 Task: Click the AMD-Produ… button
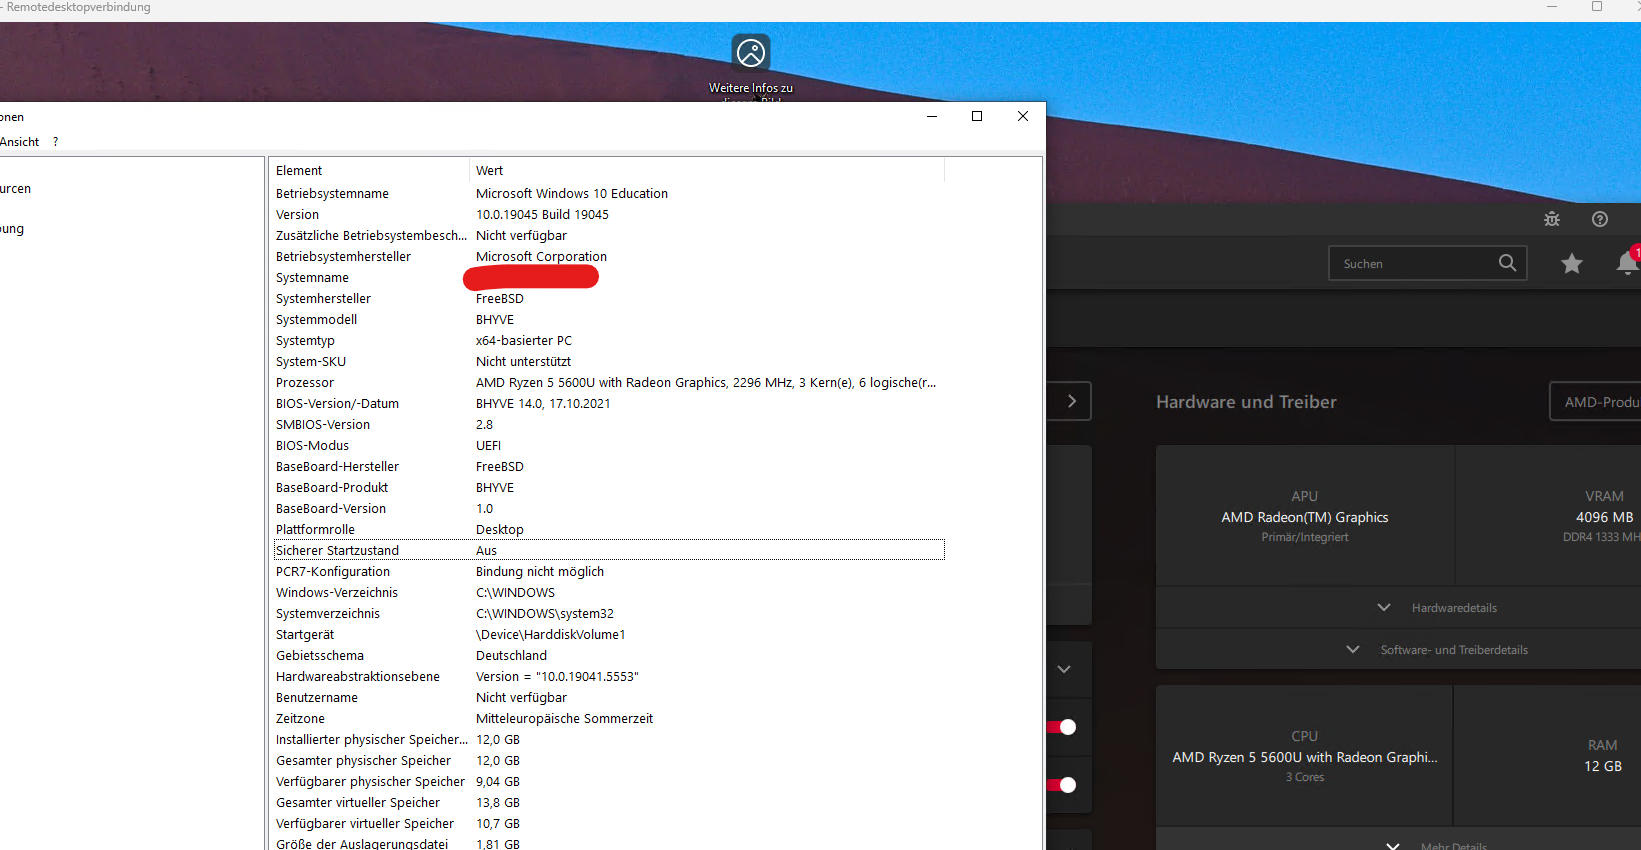tap(1596, 401)
